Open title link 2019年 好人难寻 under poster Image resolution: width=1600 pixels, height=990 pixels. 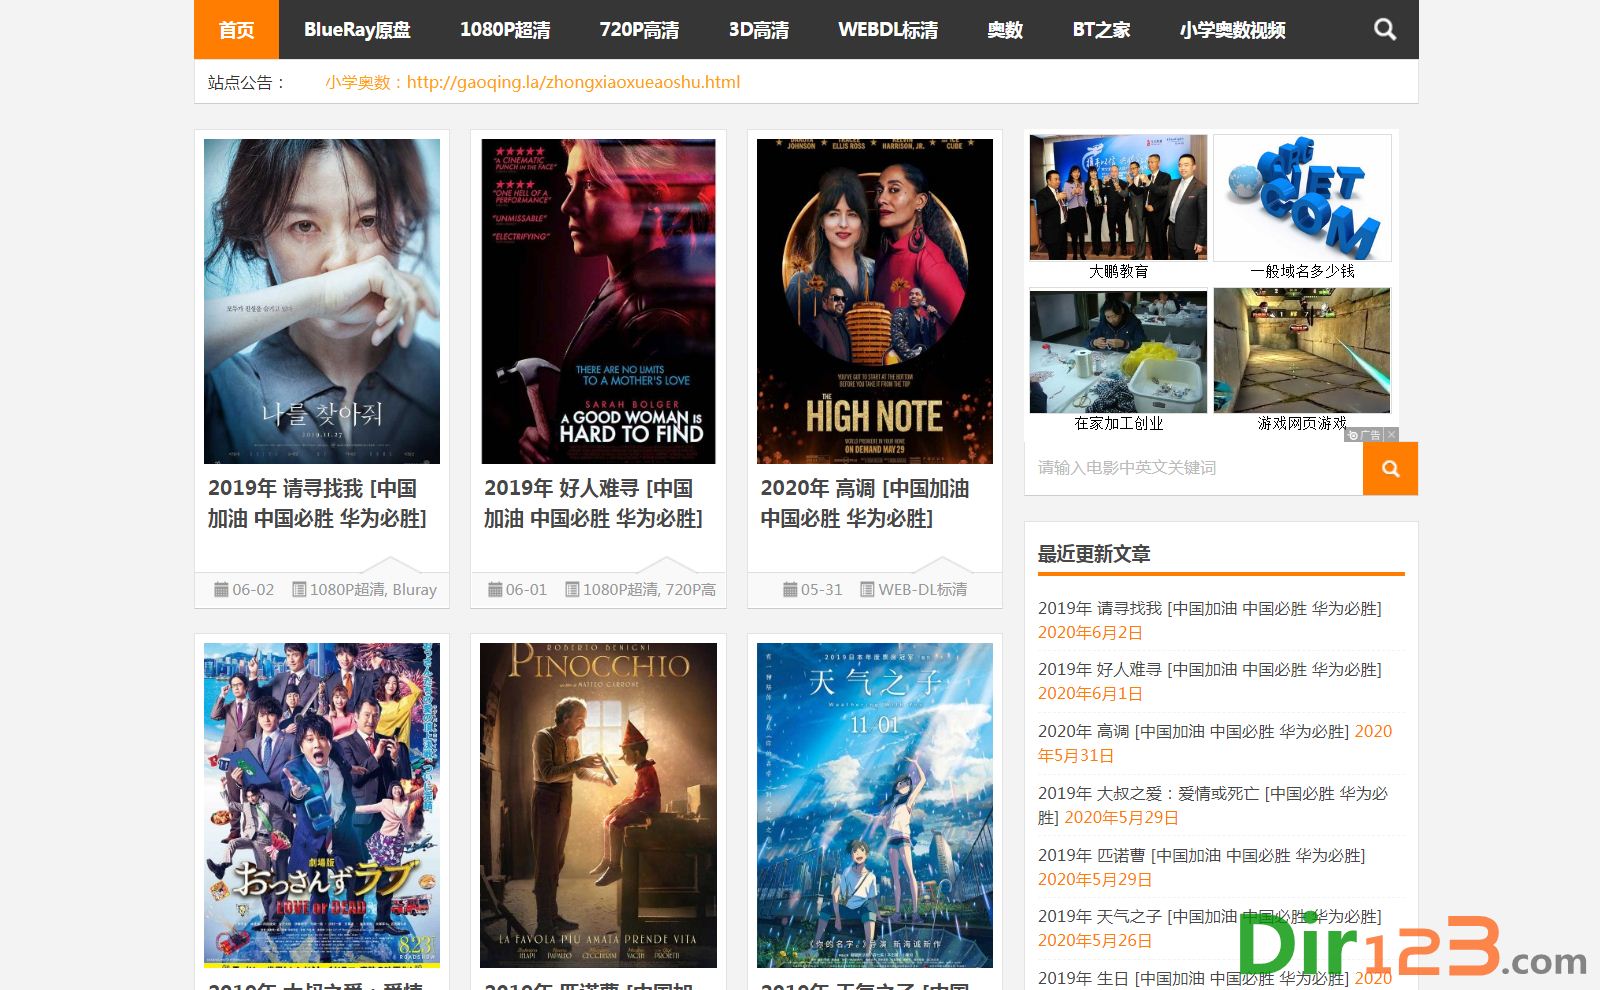tap(593, 503)
